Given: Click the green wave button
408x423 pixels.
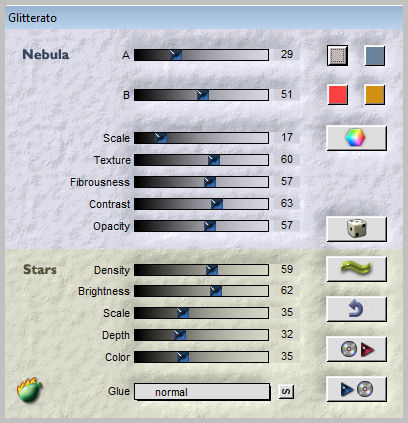Looking at the screenshot, I should 356,269.
